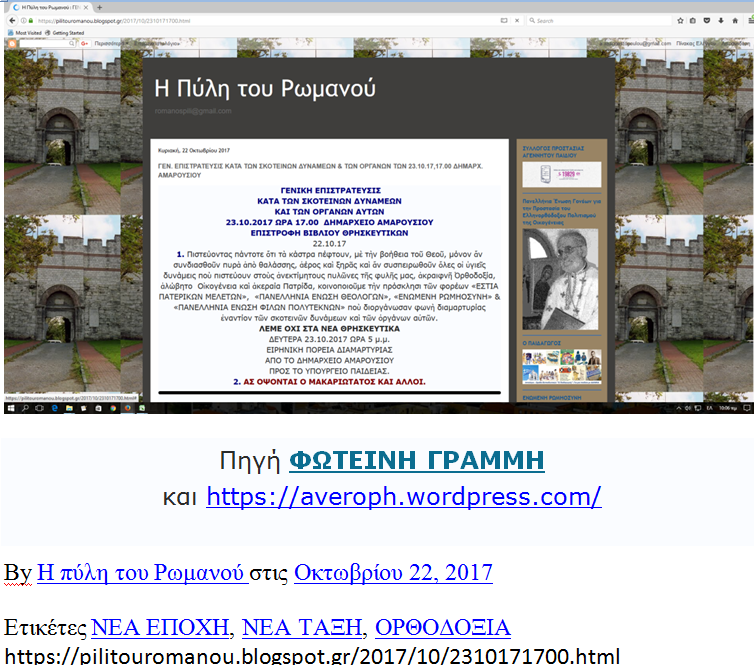Bookmark this page with the star icon
The width and height of the screenshot is (754, 665).
680,20
